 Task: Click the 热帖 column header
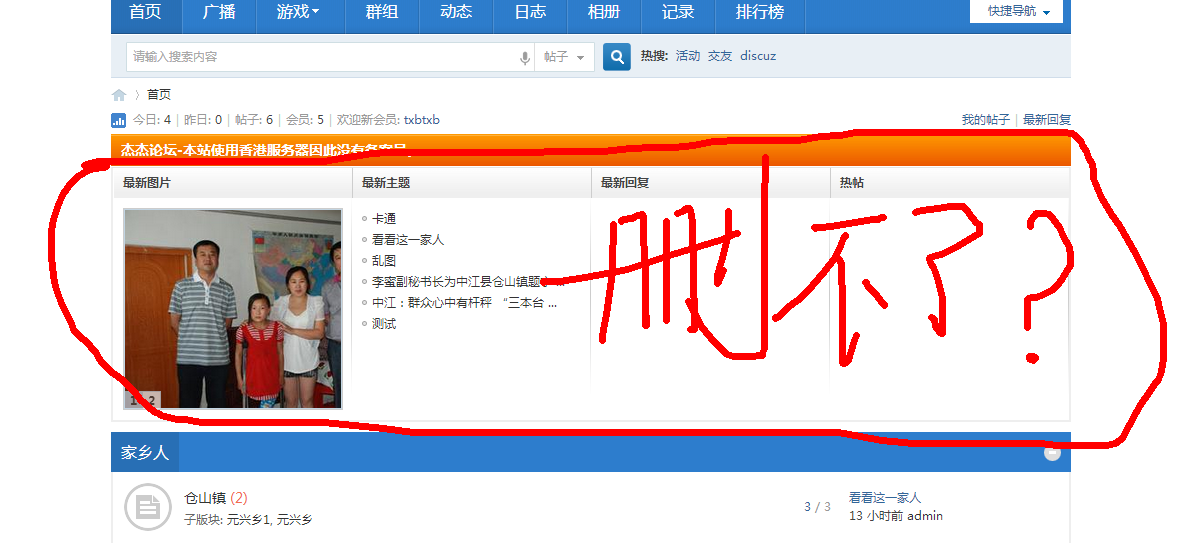coord(852,183)
